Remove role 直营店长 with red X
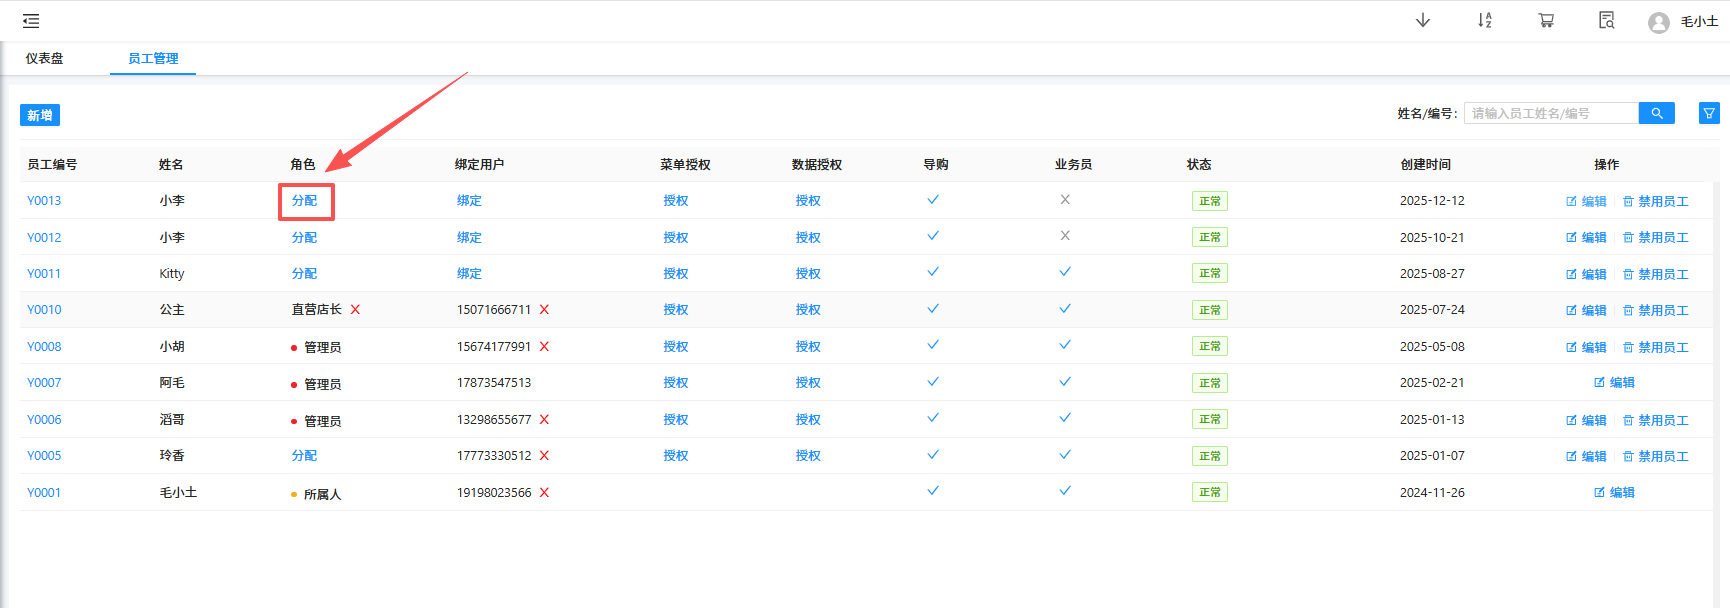1730x608 pixels. (355, 310)
